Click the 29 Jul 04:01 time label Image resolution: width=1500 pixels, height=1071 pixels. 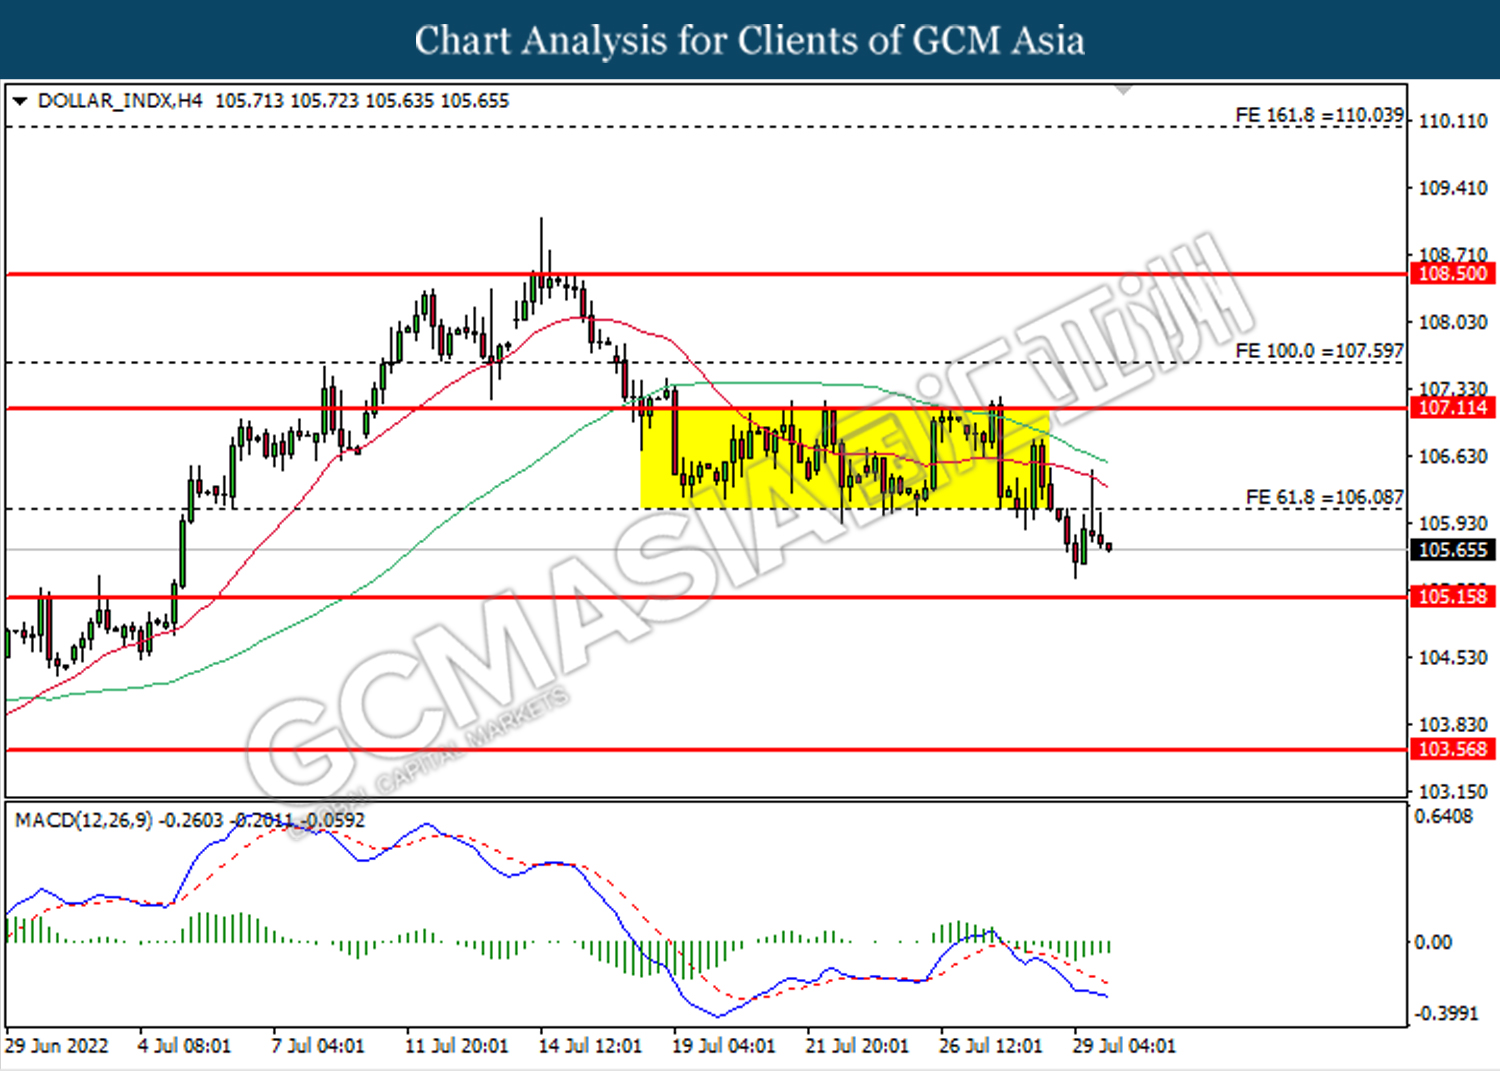point(1124,1046)
